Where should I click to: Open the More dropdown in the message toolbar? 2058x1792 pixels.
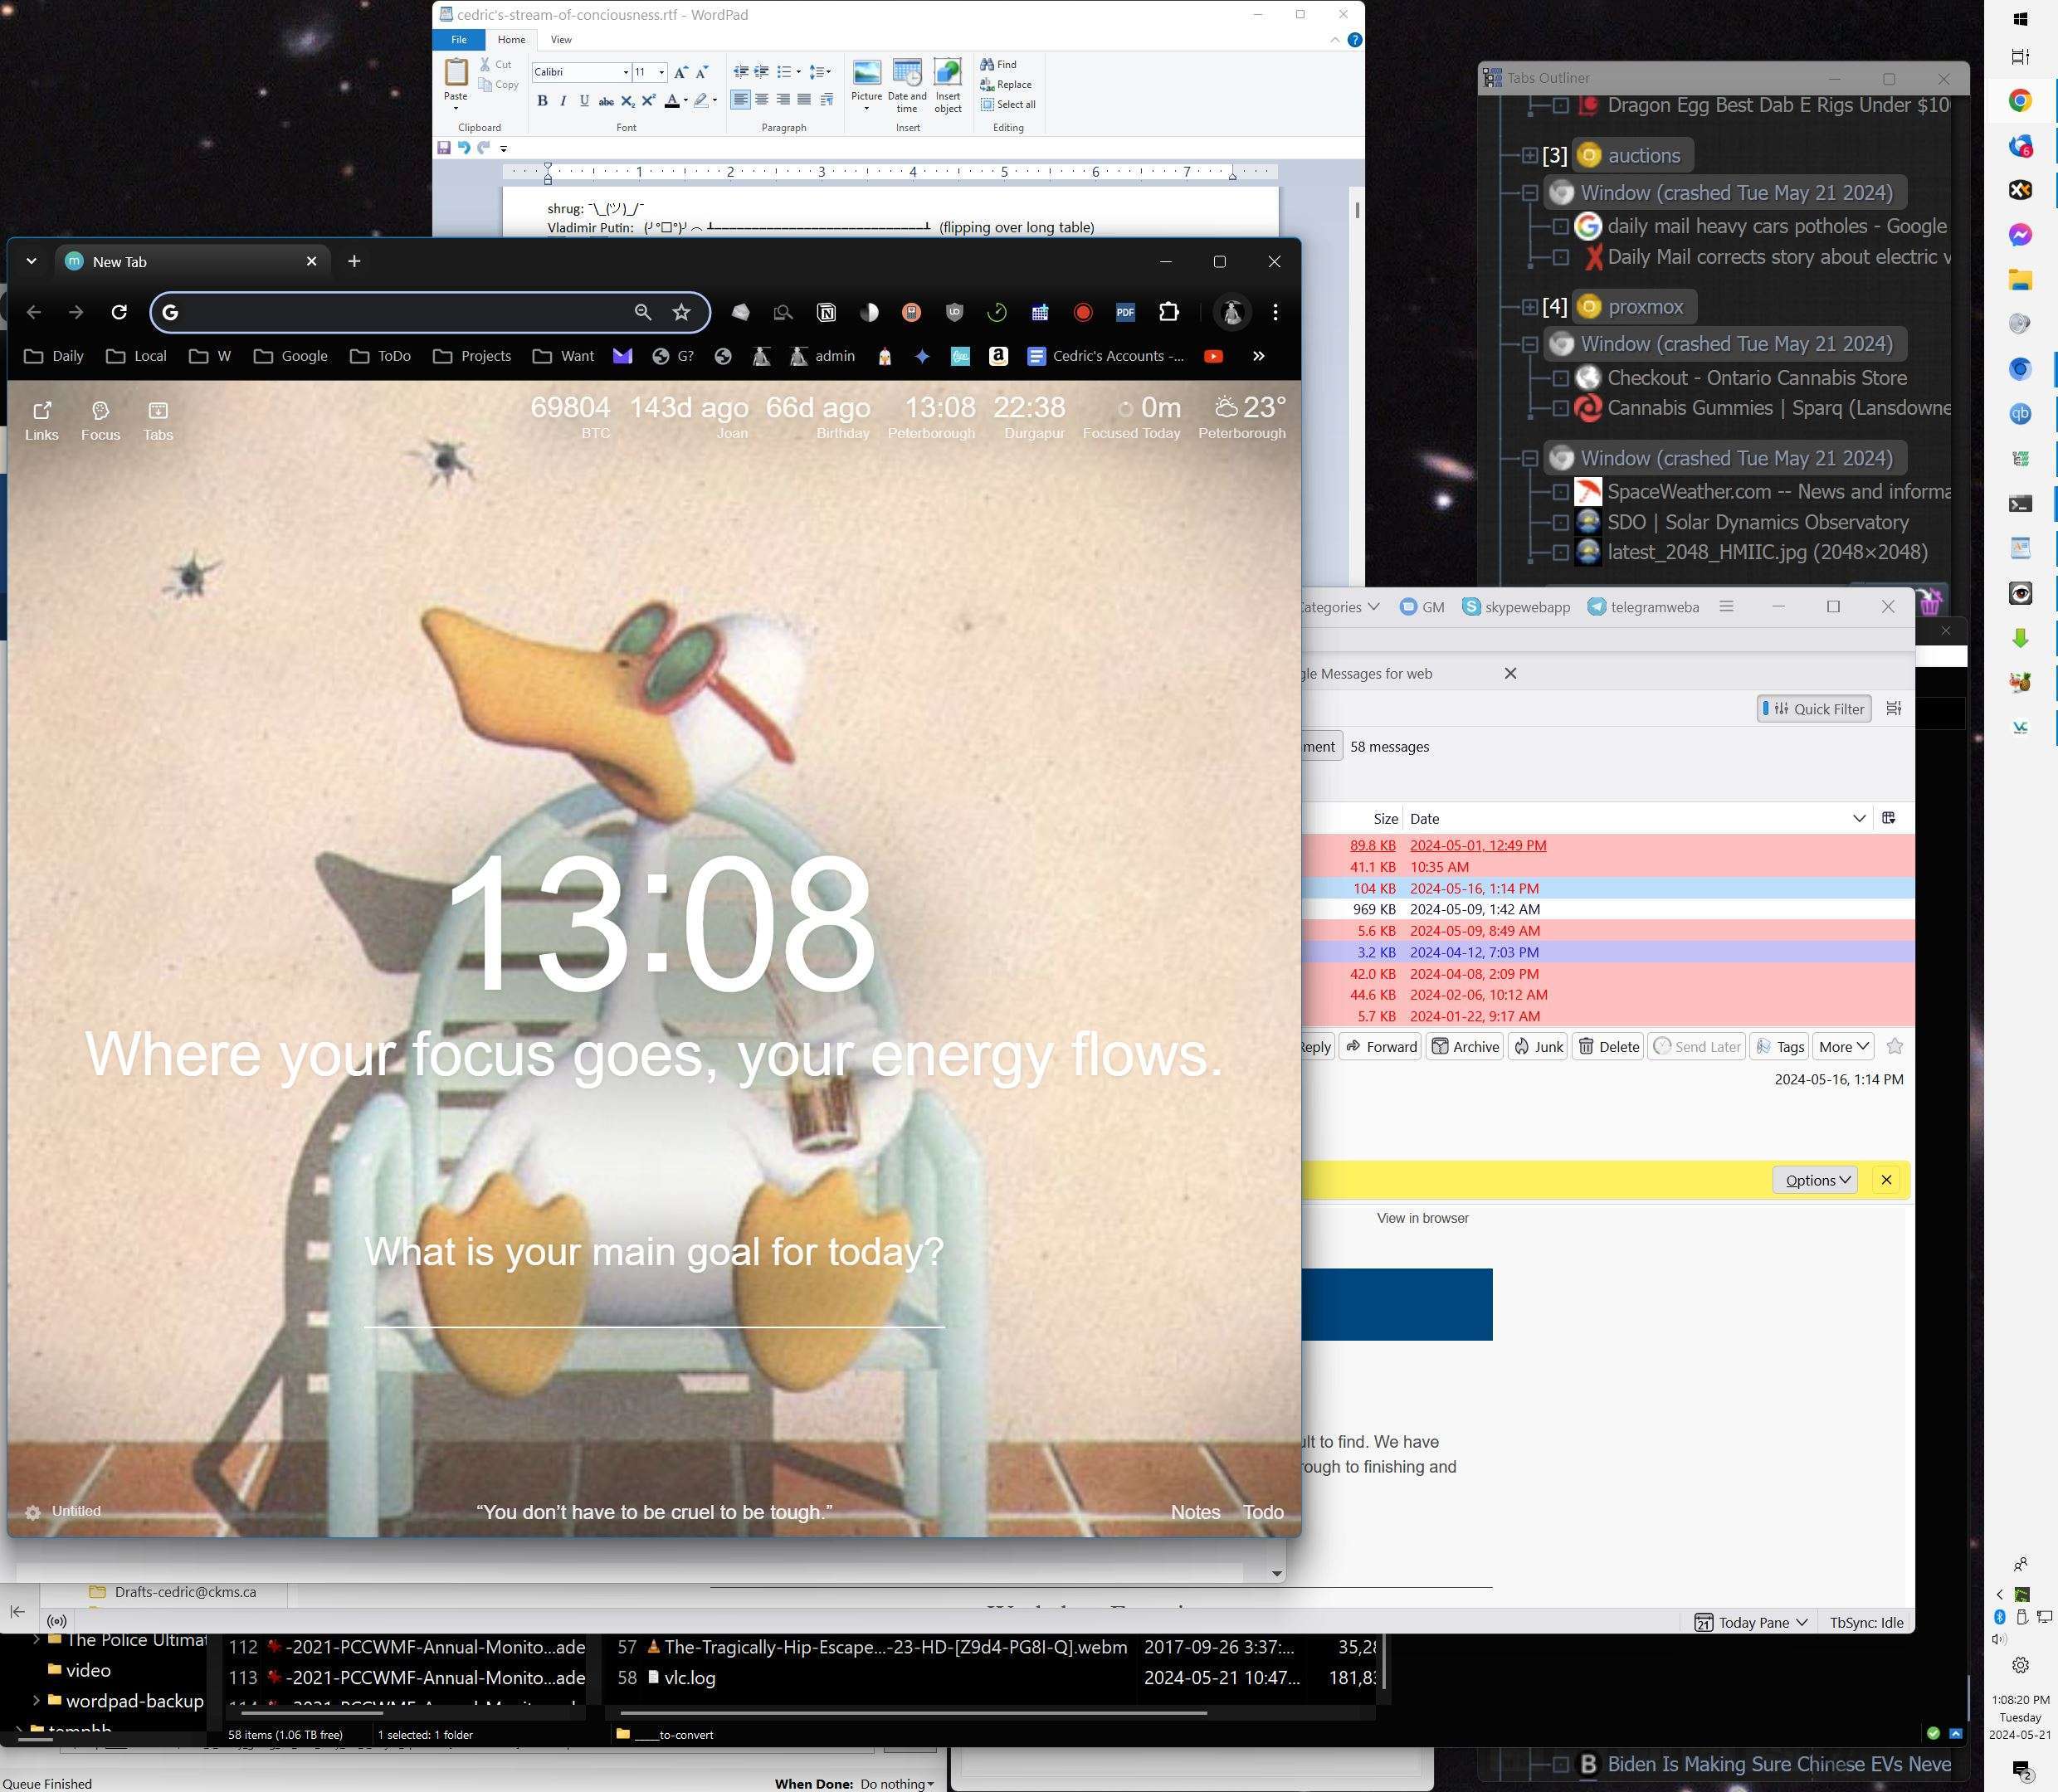point(1843,1046)
